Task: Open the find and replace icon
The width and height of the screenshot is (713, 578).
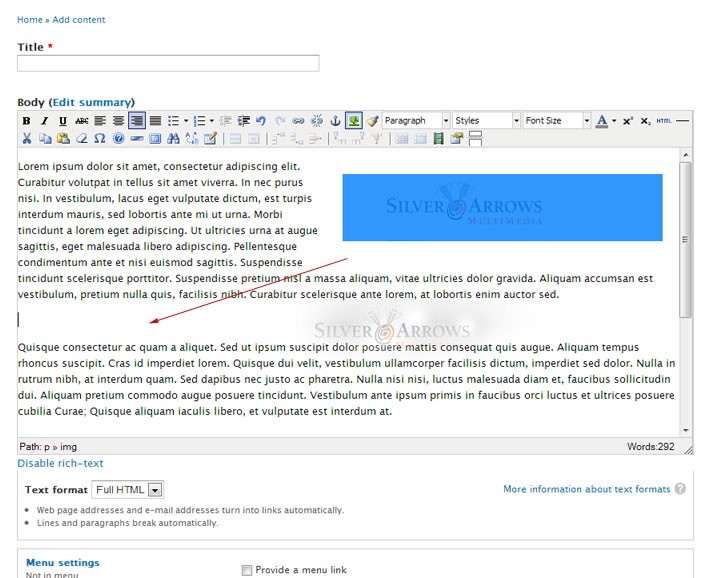Action: coord(192,138)
